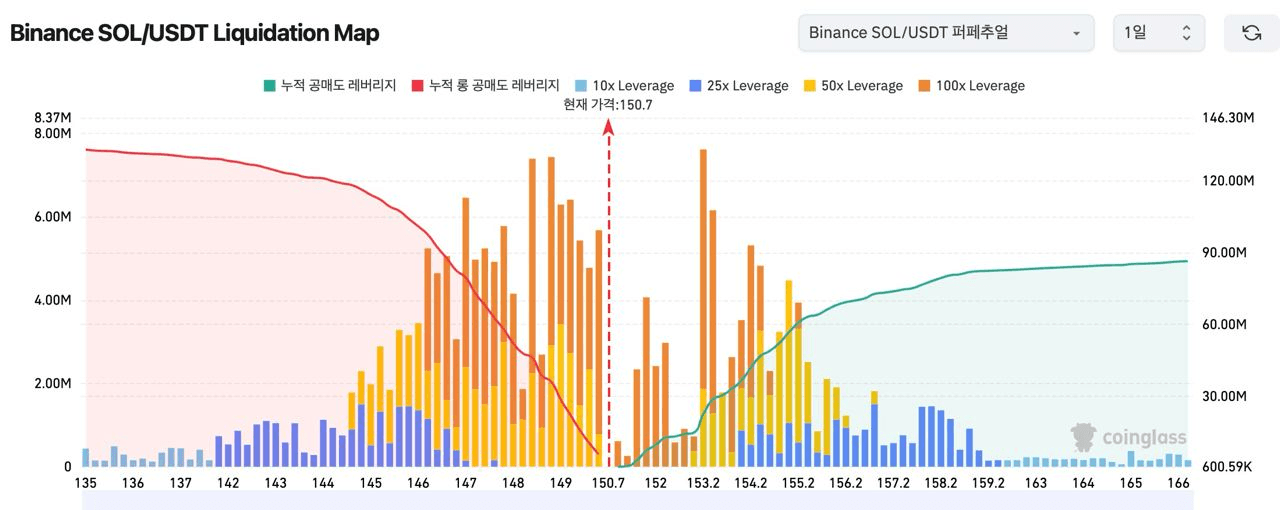Toggle the 50x Leverage legend item
Image resolution: width=1280 pixels, height=510 pixels.
(x=853, y=86)
